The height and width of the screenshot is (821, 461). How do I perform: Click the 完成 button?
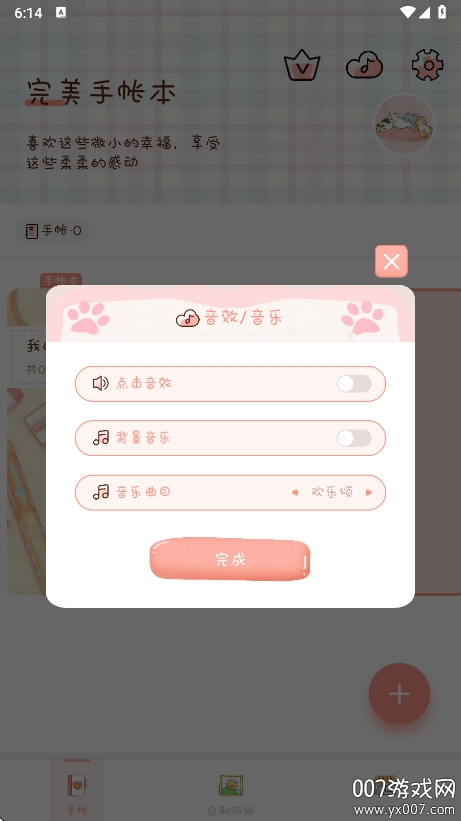tap(230, 560)
